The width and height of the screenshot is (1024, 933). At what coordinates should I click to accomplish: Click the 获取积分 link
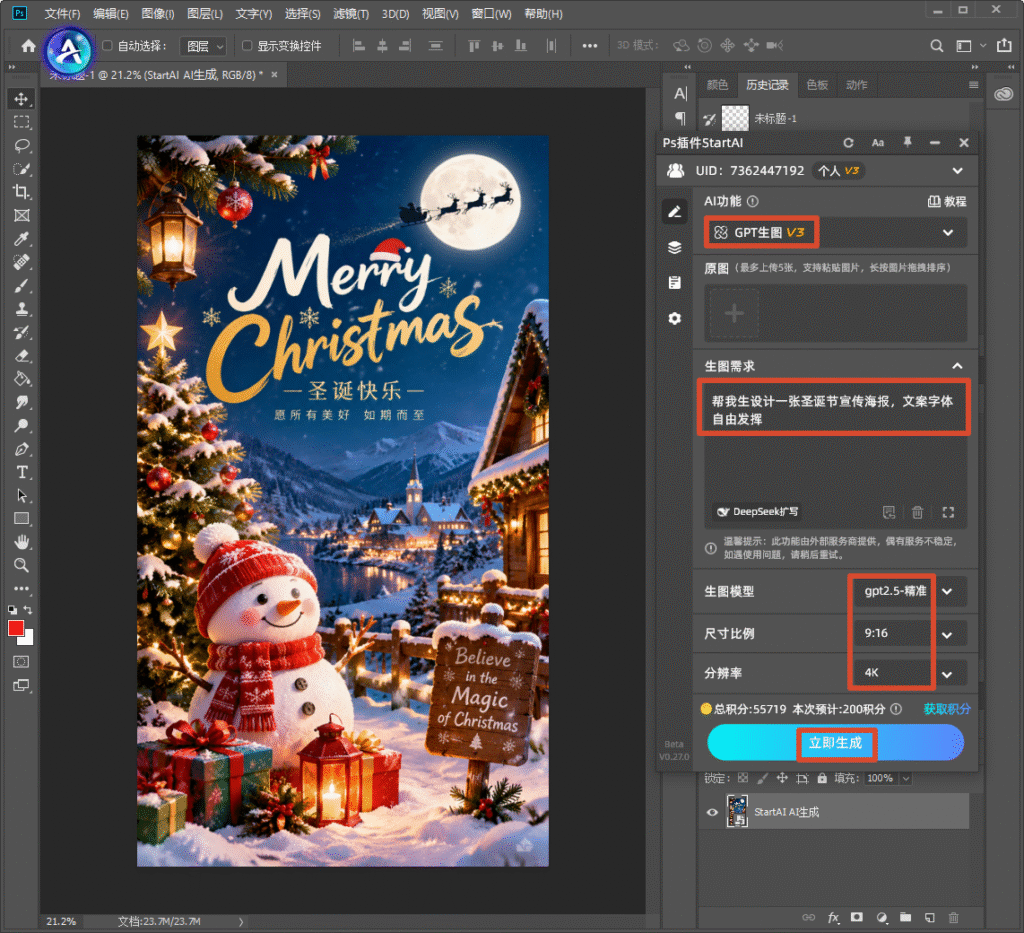tap(947, 709)
